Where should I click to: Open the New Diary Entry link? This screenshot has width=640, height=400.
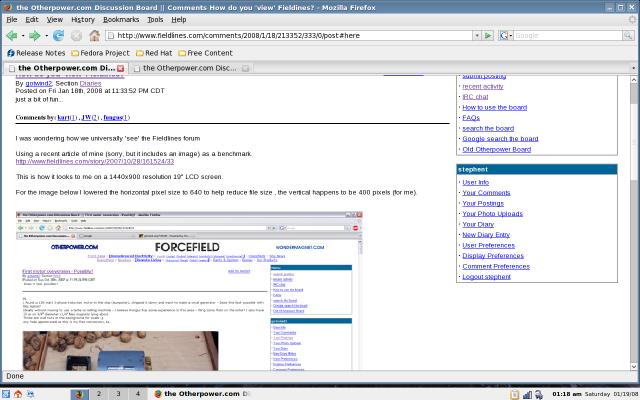pyautogui.click(x=486, y=235)
